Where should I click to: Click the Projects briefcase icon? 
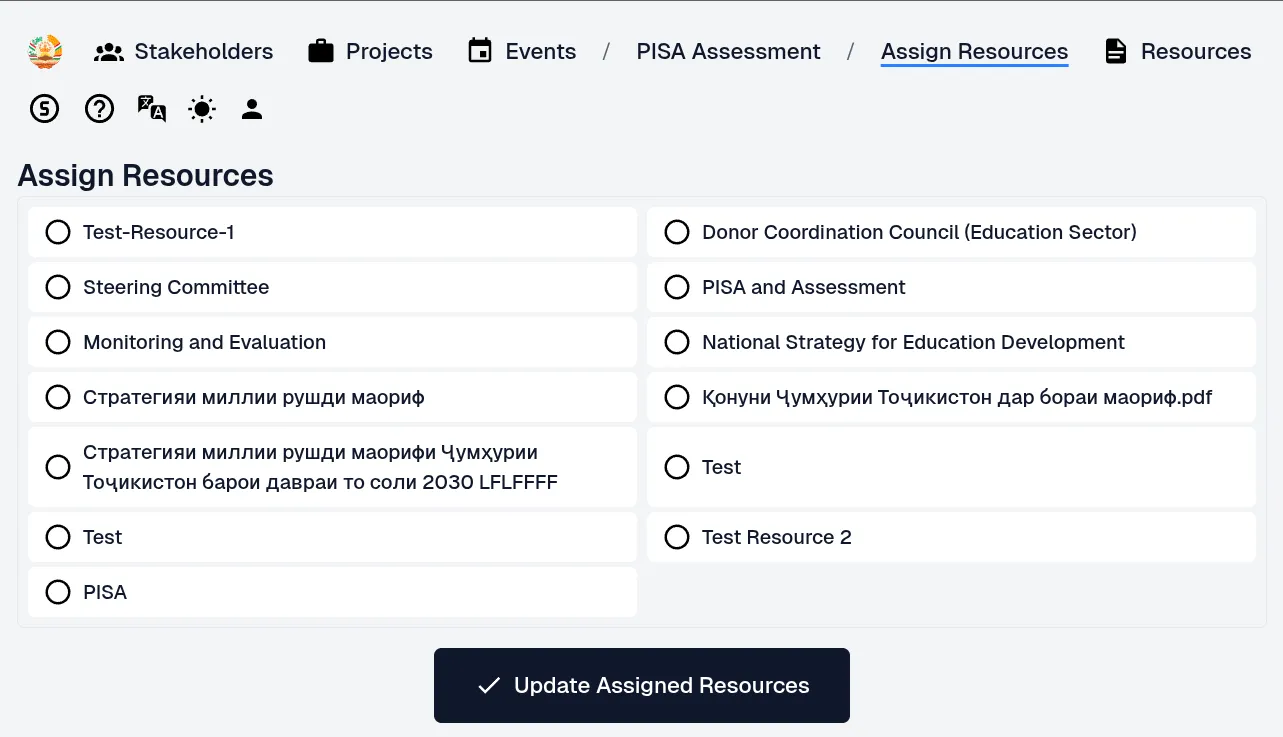(x=321, y=52)
